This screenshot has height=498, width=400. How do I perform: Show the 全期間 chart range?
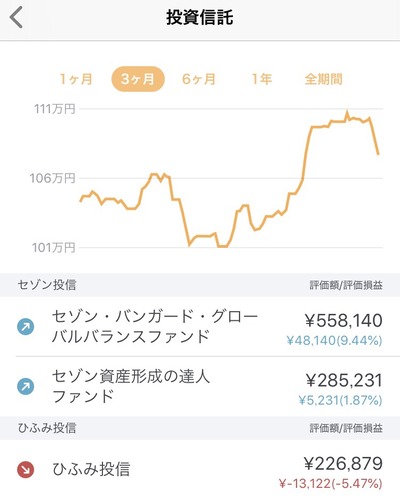coord(323,79)
